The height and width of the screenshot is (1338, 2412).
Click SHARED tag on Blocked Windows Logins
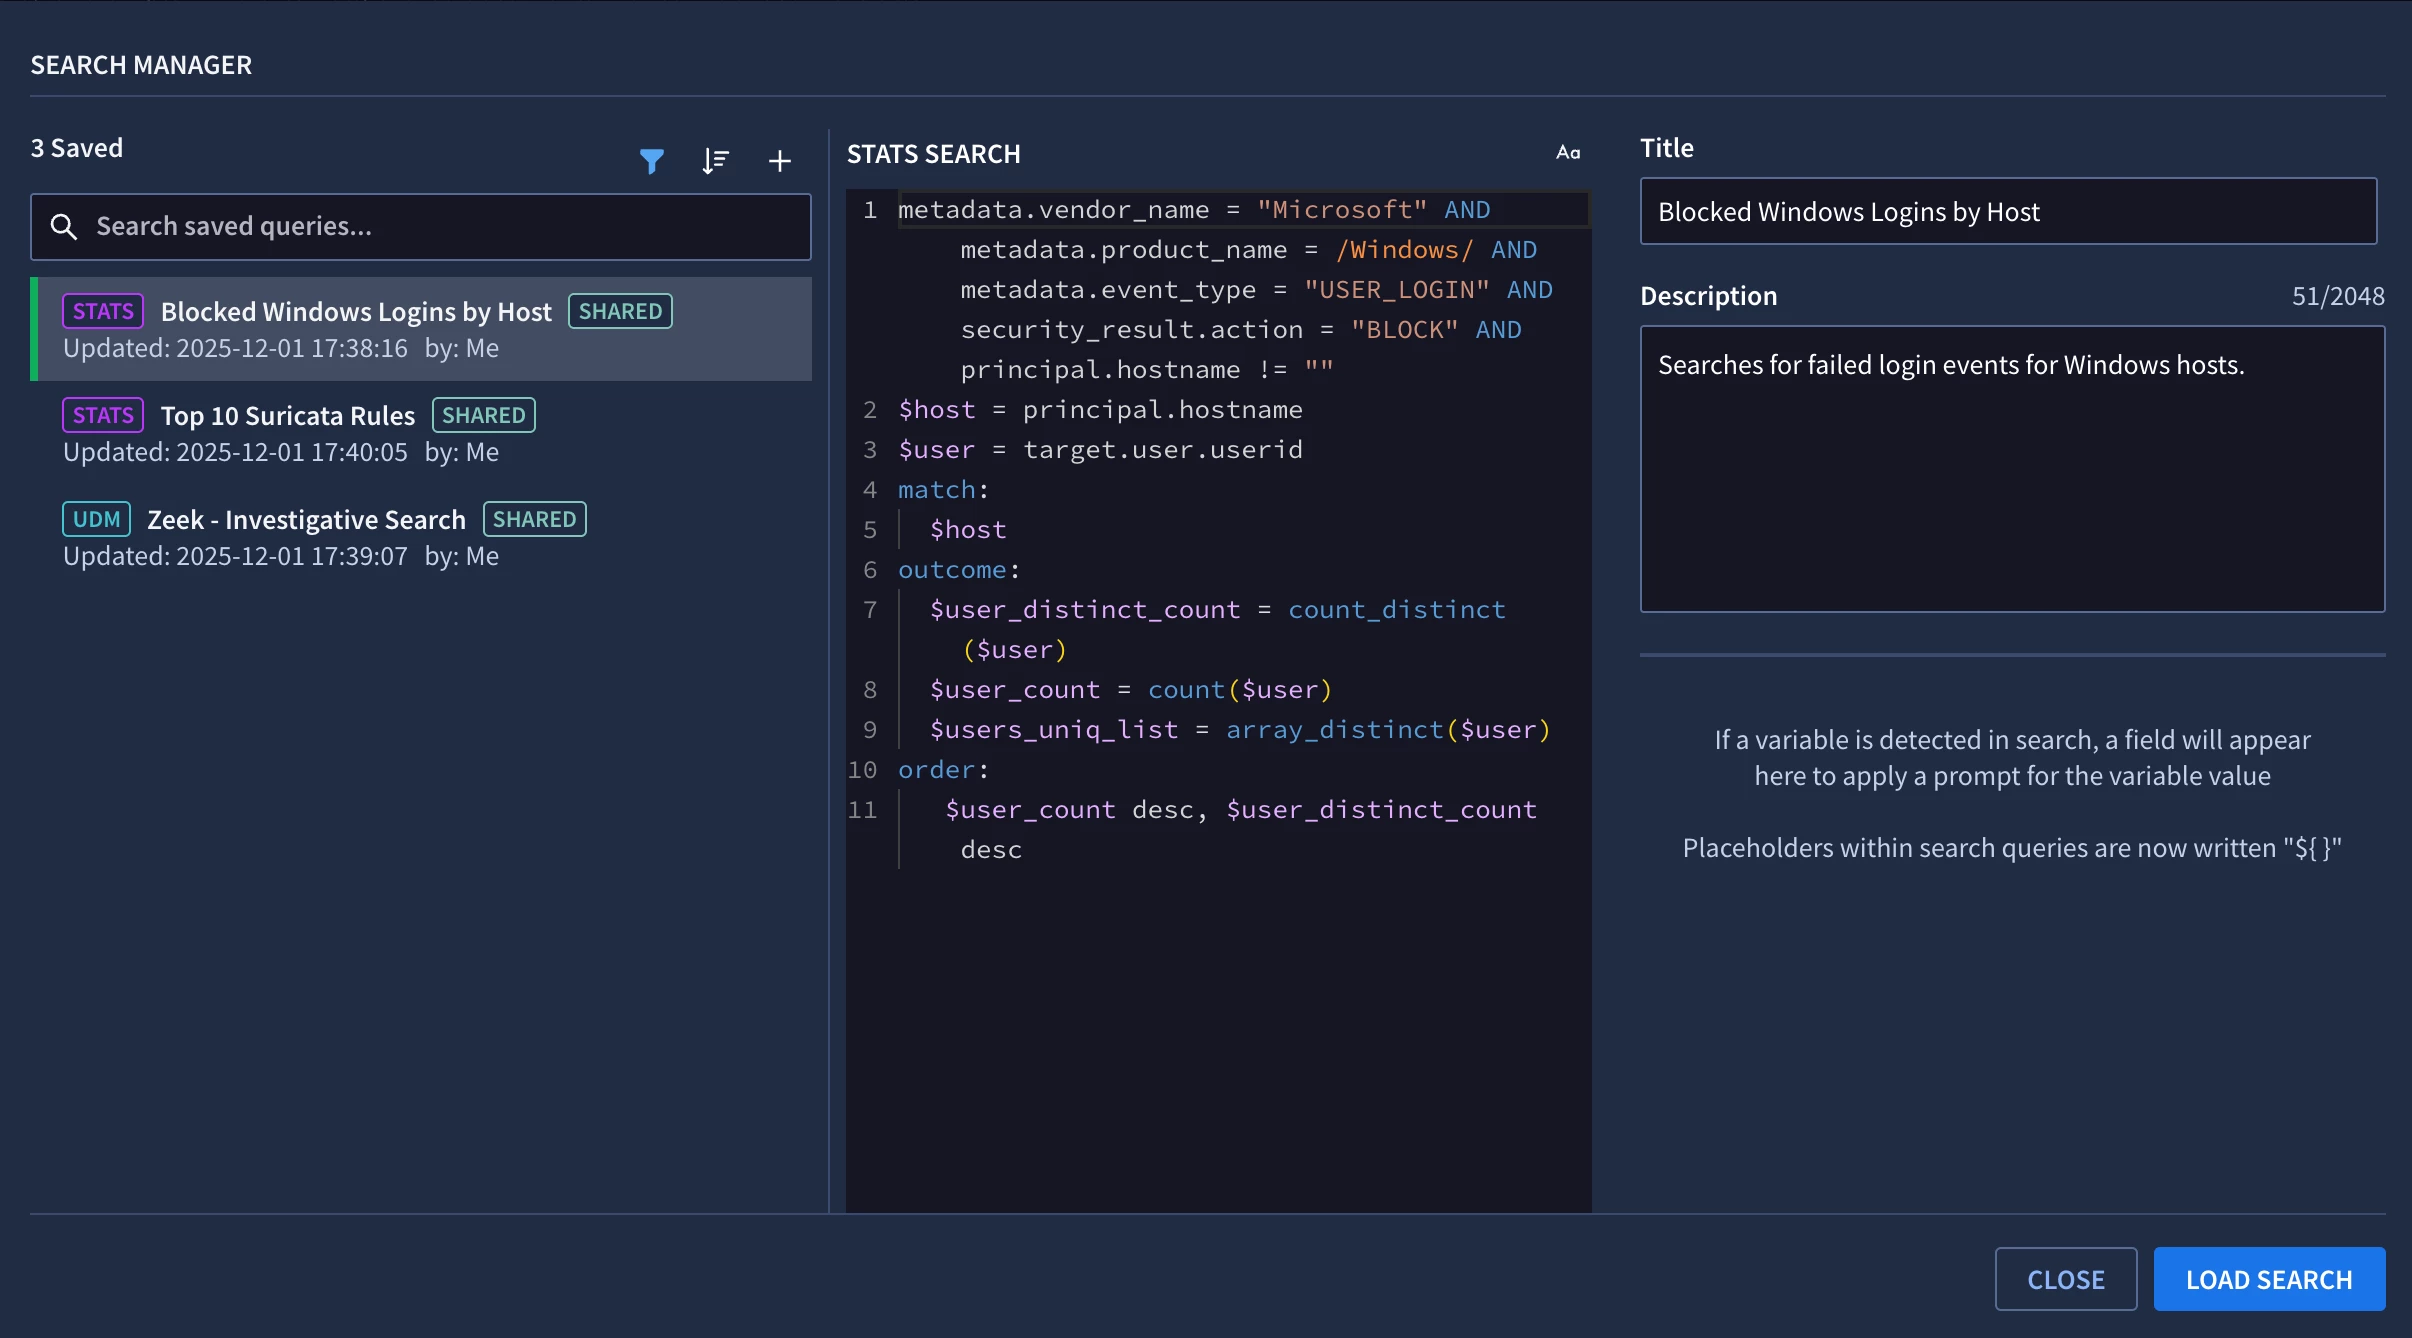(620, 312)
